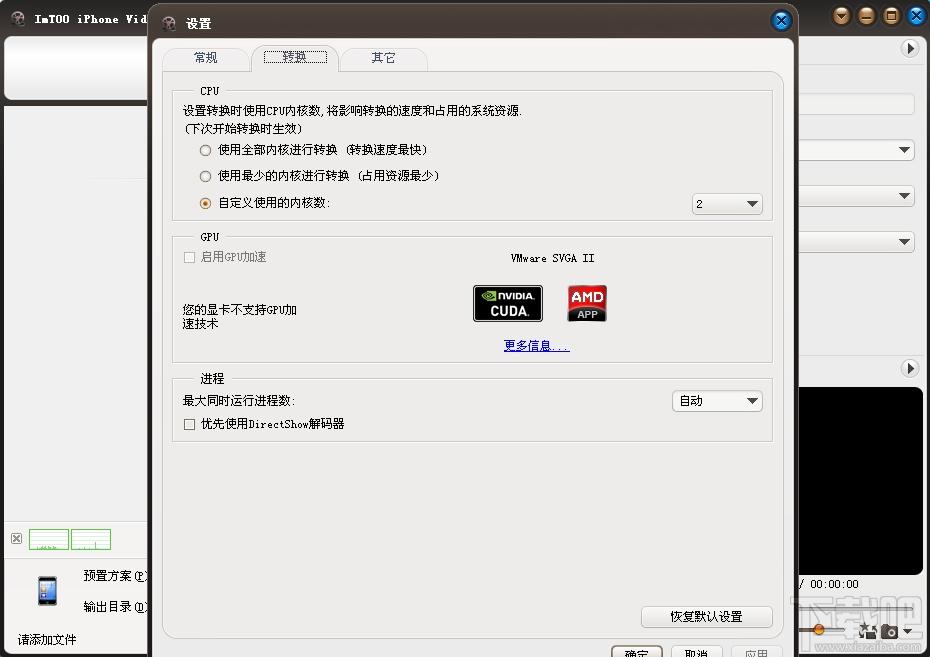Close the CPU usage graph panel

coord(17,538)
